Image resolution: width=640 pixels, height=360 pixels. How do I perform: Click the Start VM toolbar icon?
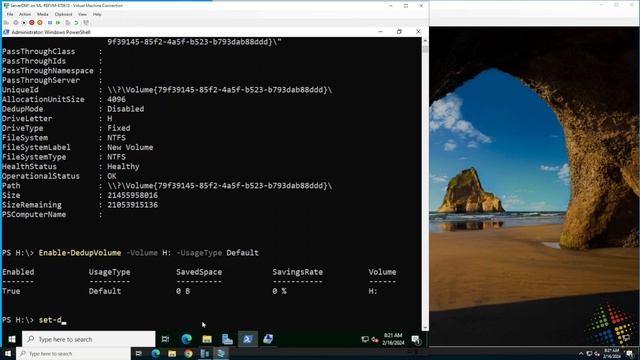(x=16, y=23)
